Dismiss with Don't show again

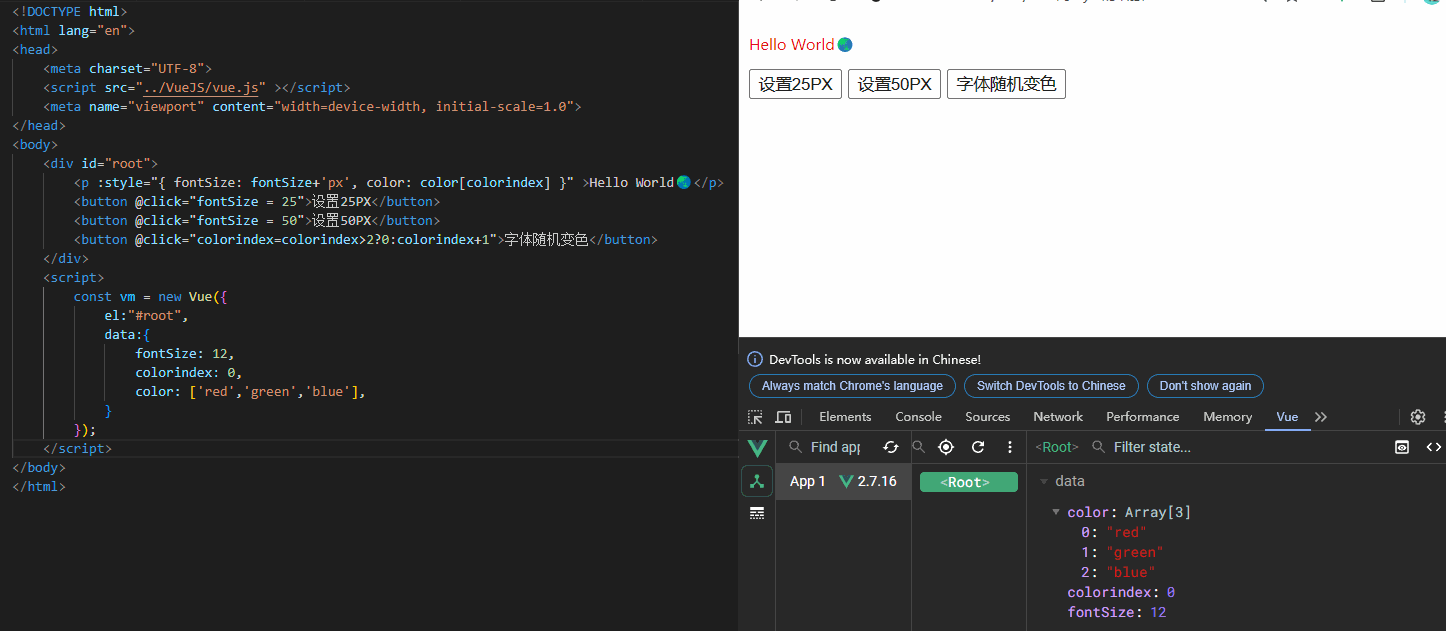[1205, 386]
